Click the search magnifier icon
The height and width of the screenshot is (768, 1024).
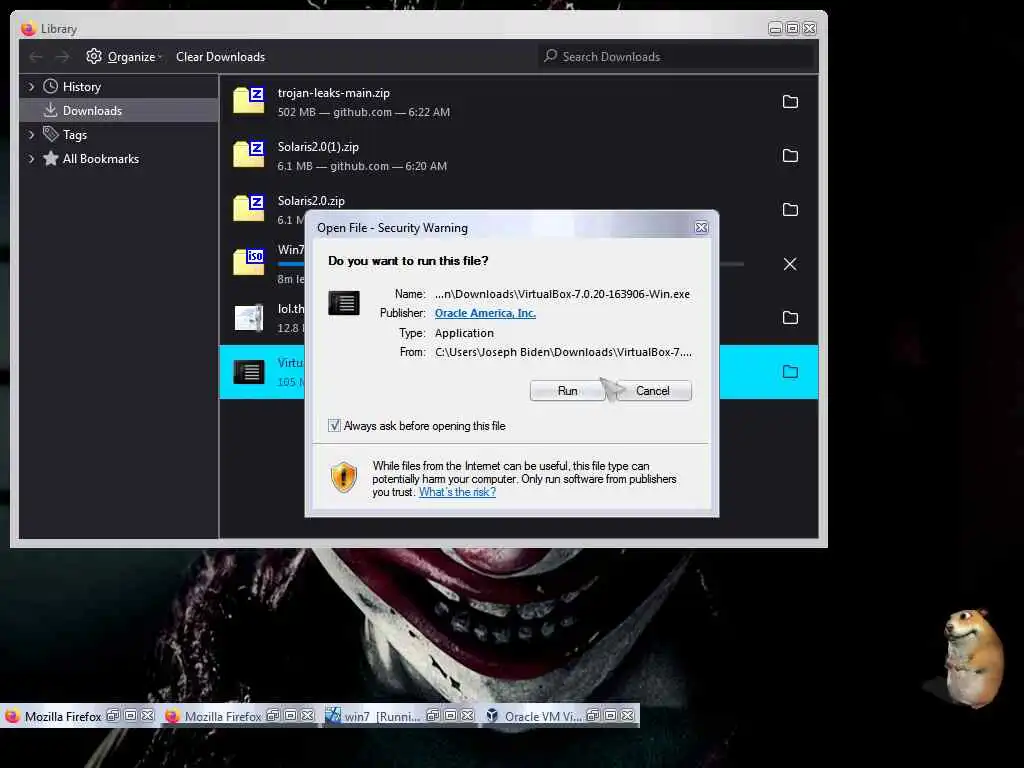point(551,56)
